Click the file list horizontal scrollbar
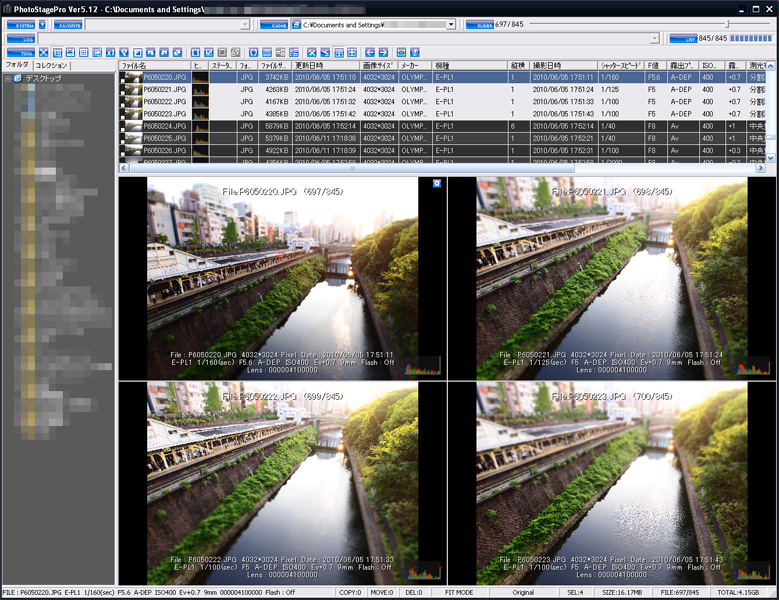Image resolution: width=779 pixels, height=600 pixels. tap(352, 168)
